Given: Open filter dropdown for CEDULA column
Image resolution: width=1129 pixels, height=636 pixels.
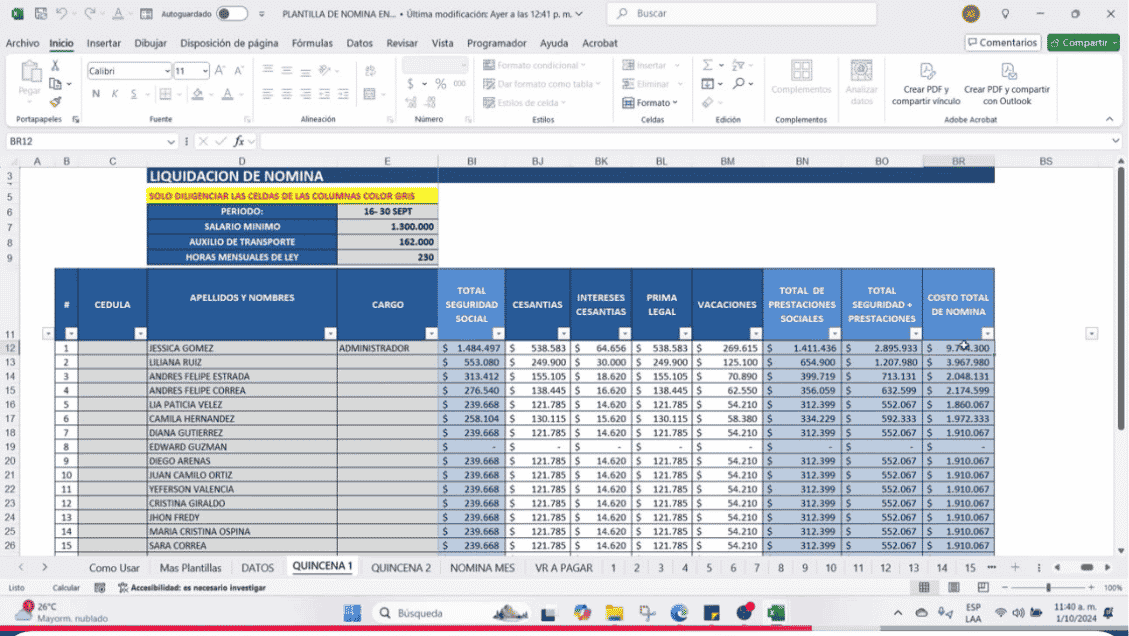Looking at the screenshot, I should 140,333.
